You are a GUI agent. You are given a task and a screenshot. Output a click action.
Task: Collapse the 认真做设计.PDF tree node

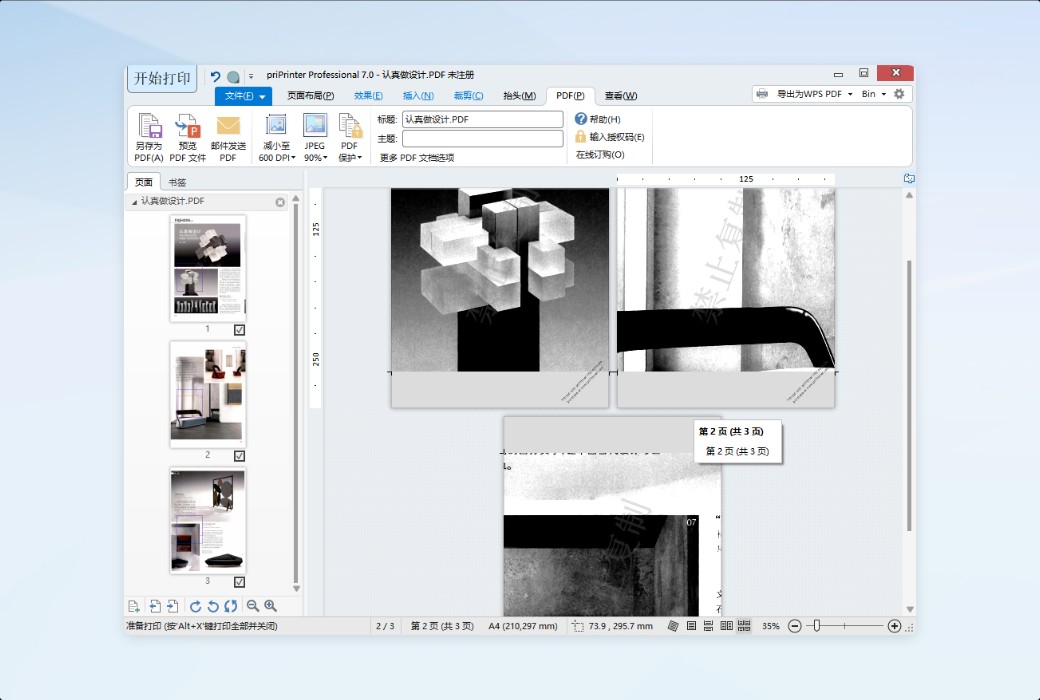point(134,202)
